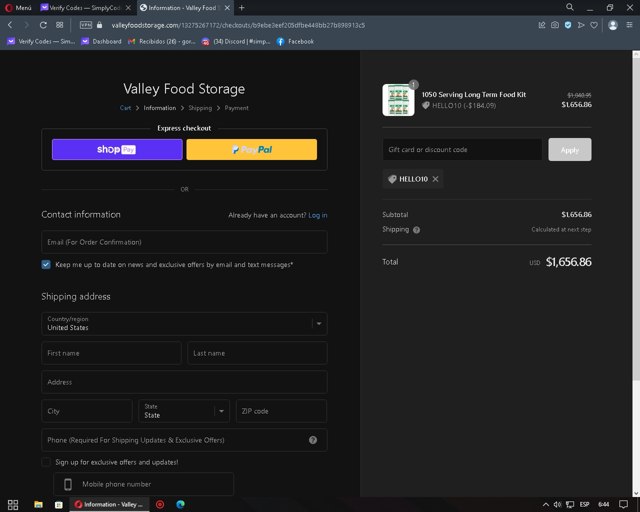Screen dimensions: 640x512
Task: Open the yellow notes taskbar app
Action: tap(59, 505)
